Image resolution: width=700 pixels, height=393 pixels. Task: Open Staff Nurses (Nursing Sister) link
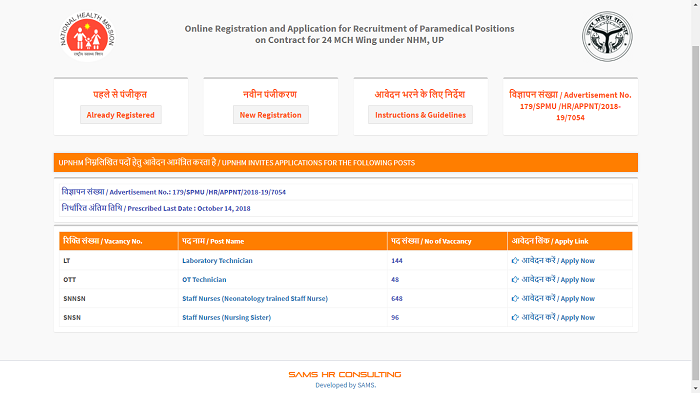(226, 318)
